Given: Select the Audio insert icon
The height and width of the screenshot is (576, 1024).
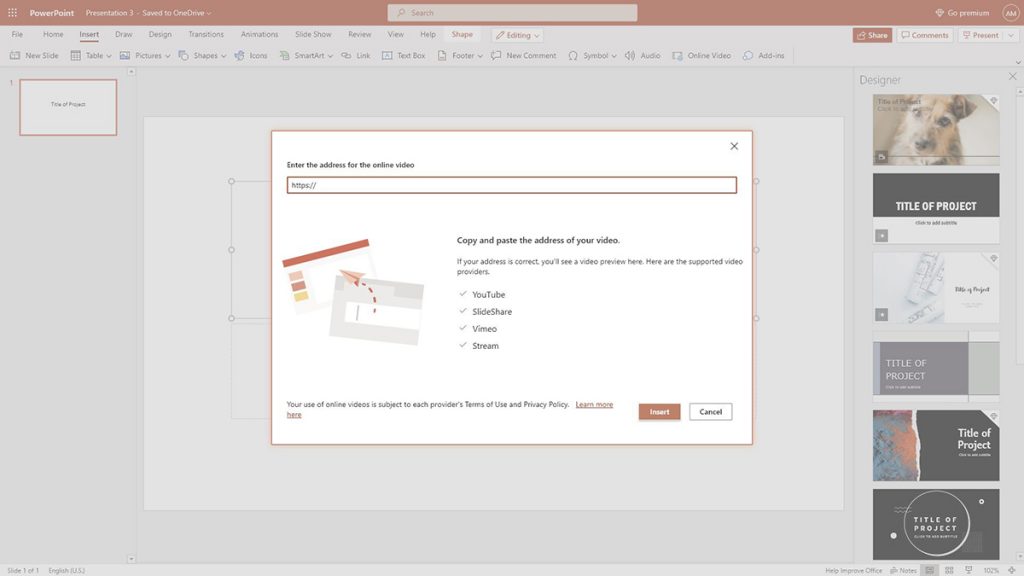Looking at the screenshot, I should coord(644,55).
